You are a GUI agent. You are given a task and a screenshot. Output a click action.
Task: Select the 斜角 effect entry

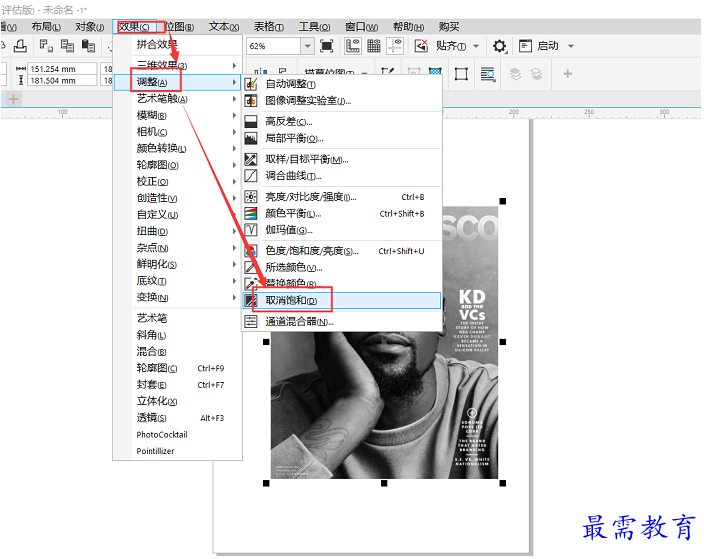coord(177,335)
